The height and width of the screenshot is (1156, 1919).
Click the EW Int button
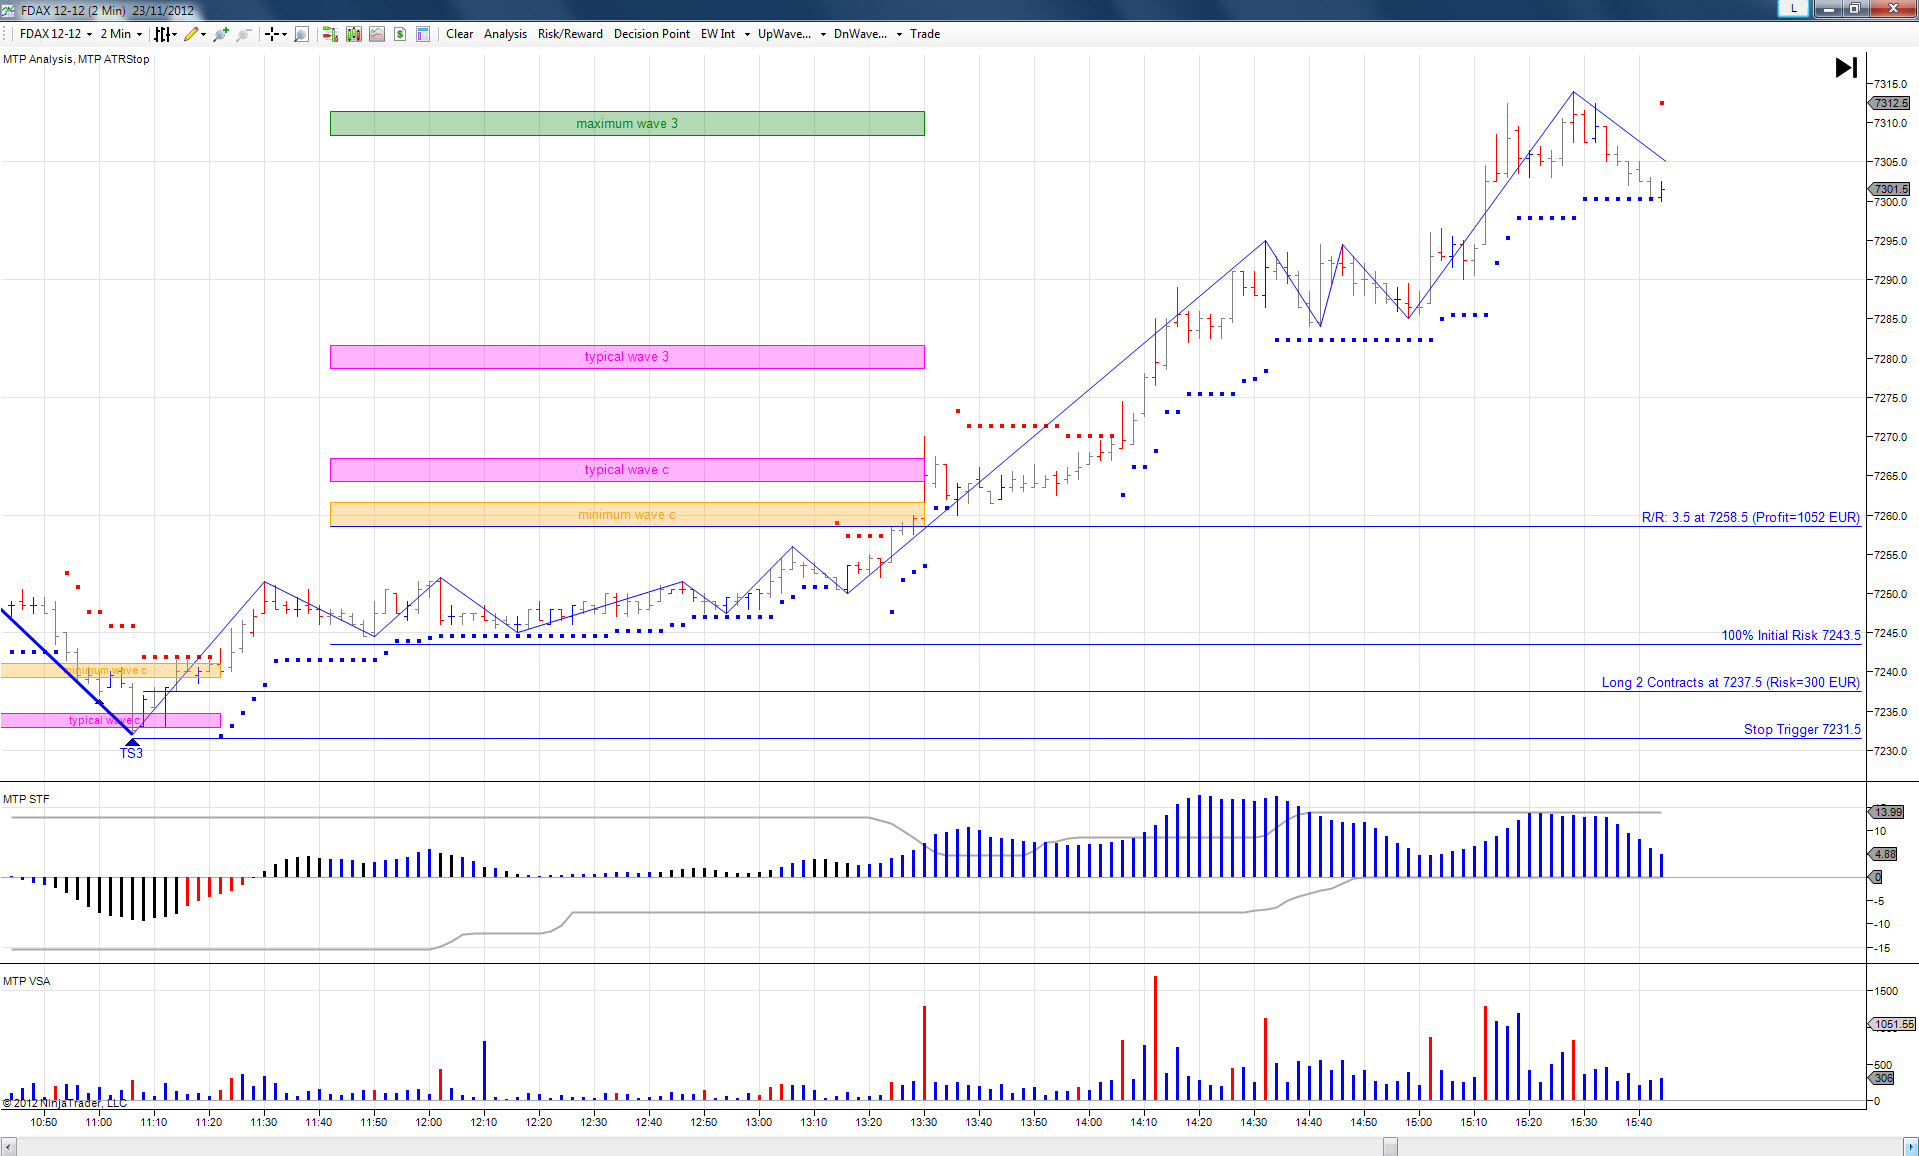[x=718, y=34]
